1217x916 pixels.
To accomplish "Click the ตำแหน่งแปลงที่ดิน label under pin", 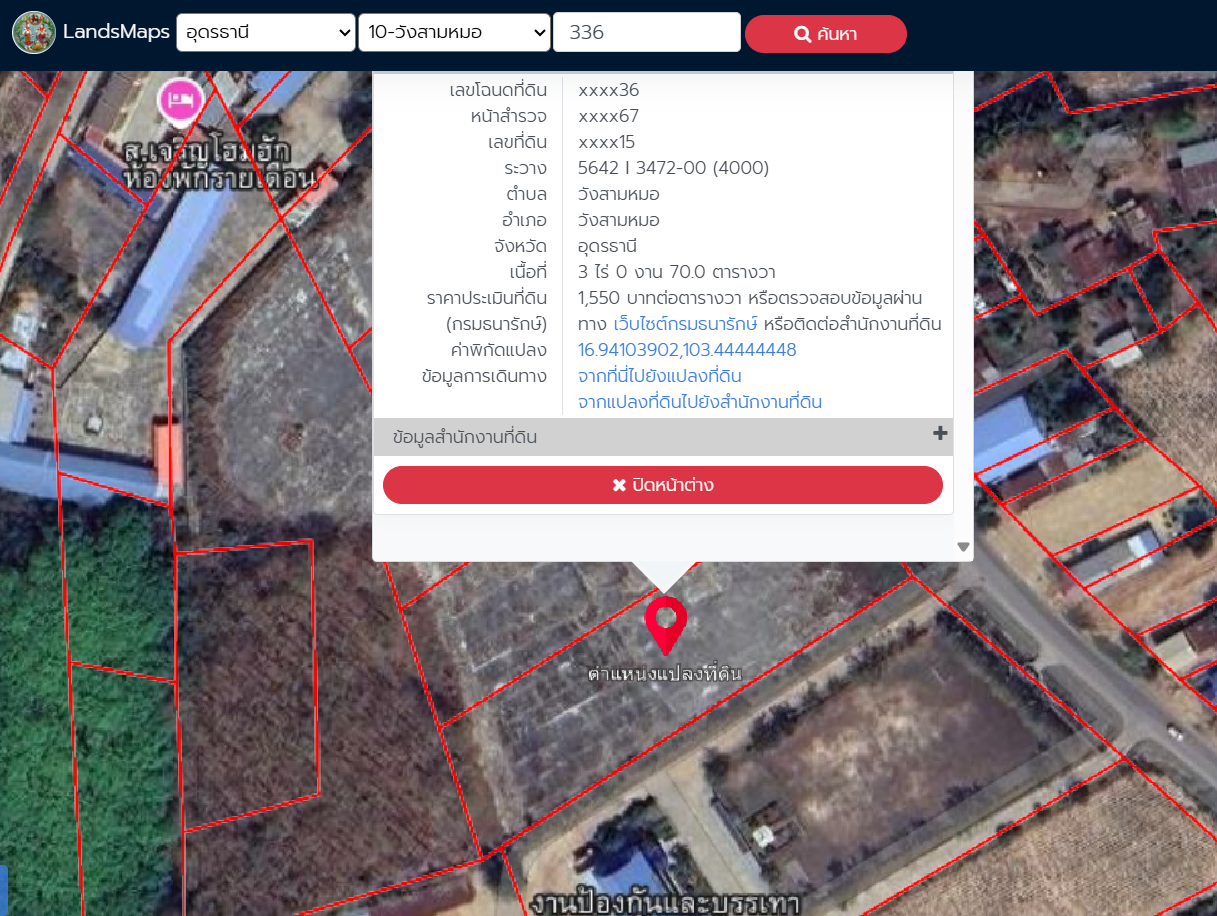I will [665, 674].
